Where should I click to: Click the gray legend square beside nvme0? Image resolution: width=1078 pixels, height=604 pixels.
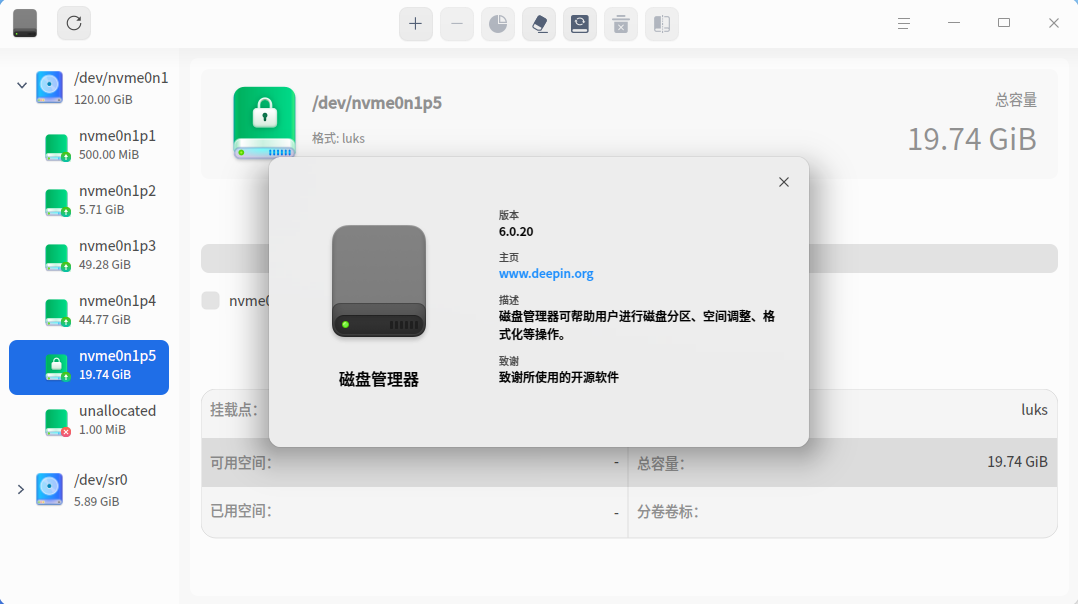click(x=210, y=300)
